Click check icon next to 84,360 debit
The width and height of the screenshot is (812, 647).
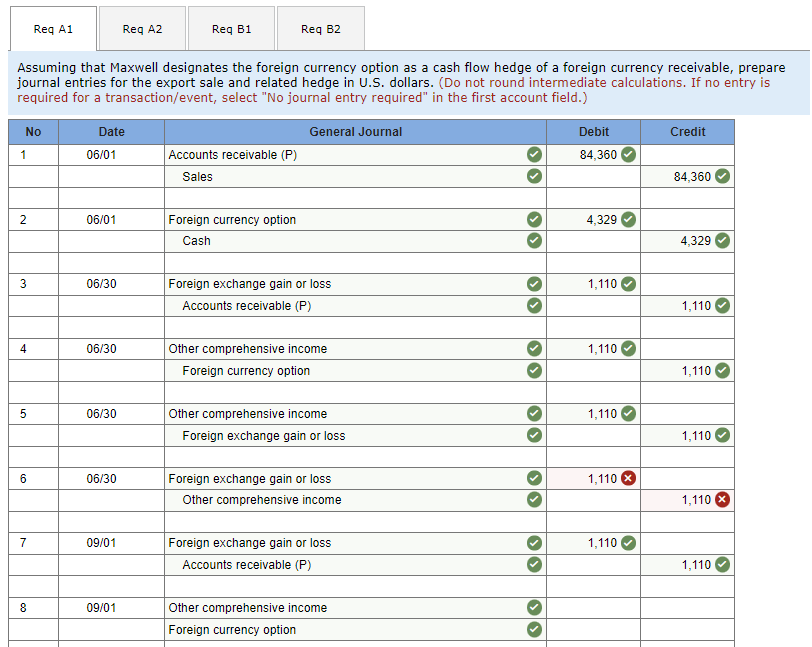point(628,154)
